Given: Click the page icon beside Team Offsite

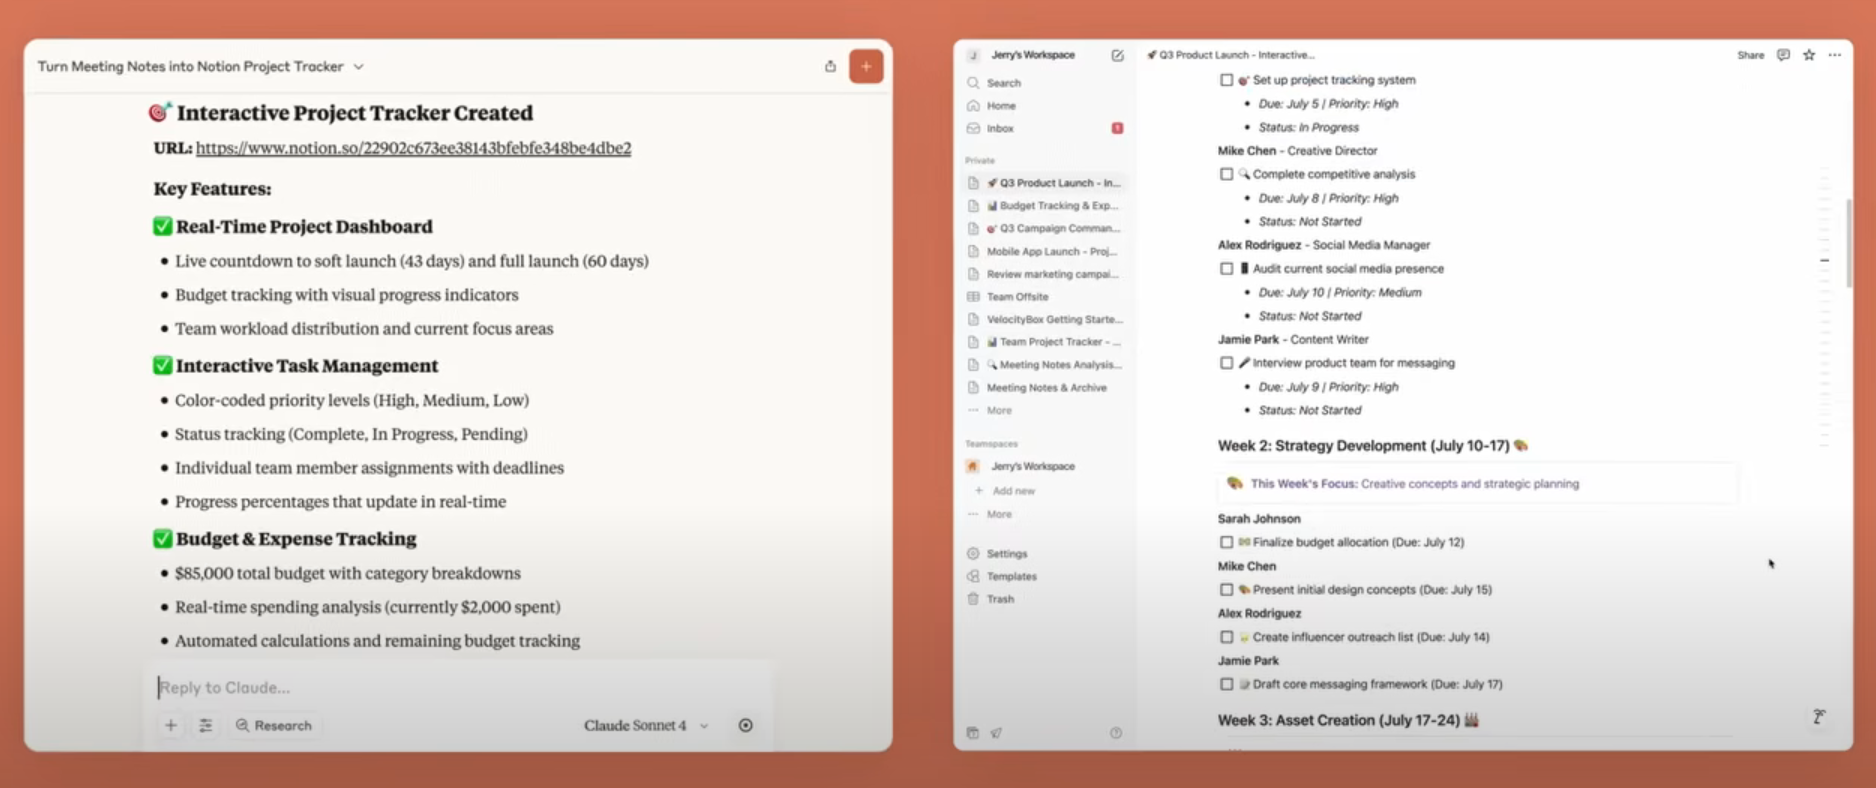Looking at the screenshot, I should 973,297.
